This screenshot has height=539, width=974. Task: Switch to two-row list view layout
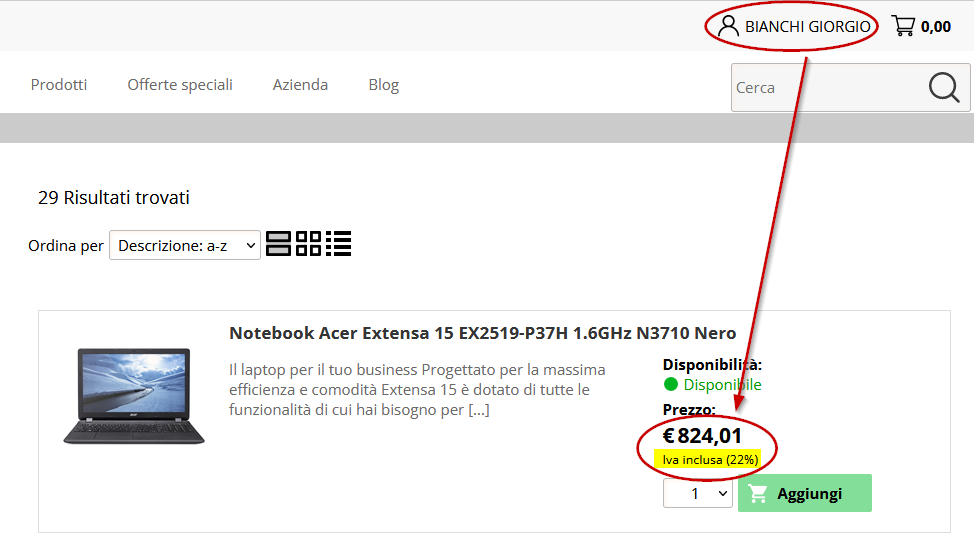click(278, 243)
